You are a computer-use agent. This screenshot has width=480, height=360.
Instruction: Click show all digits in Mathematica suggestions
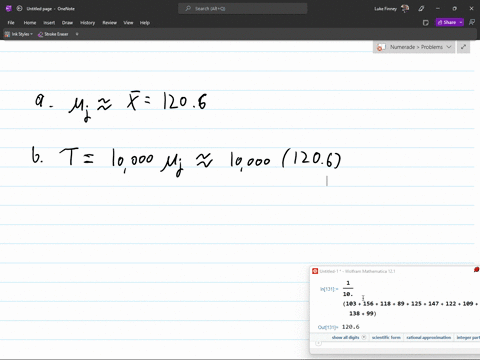pos(345,337)
